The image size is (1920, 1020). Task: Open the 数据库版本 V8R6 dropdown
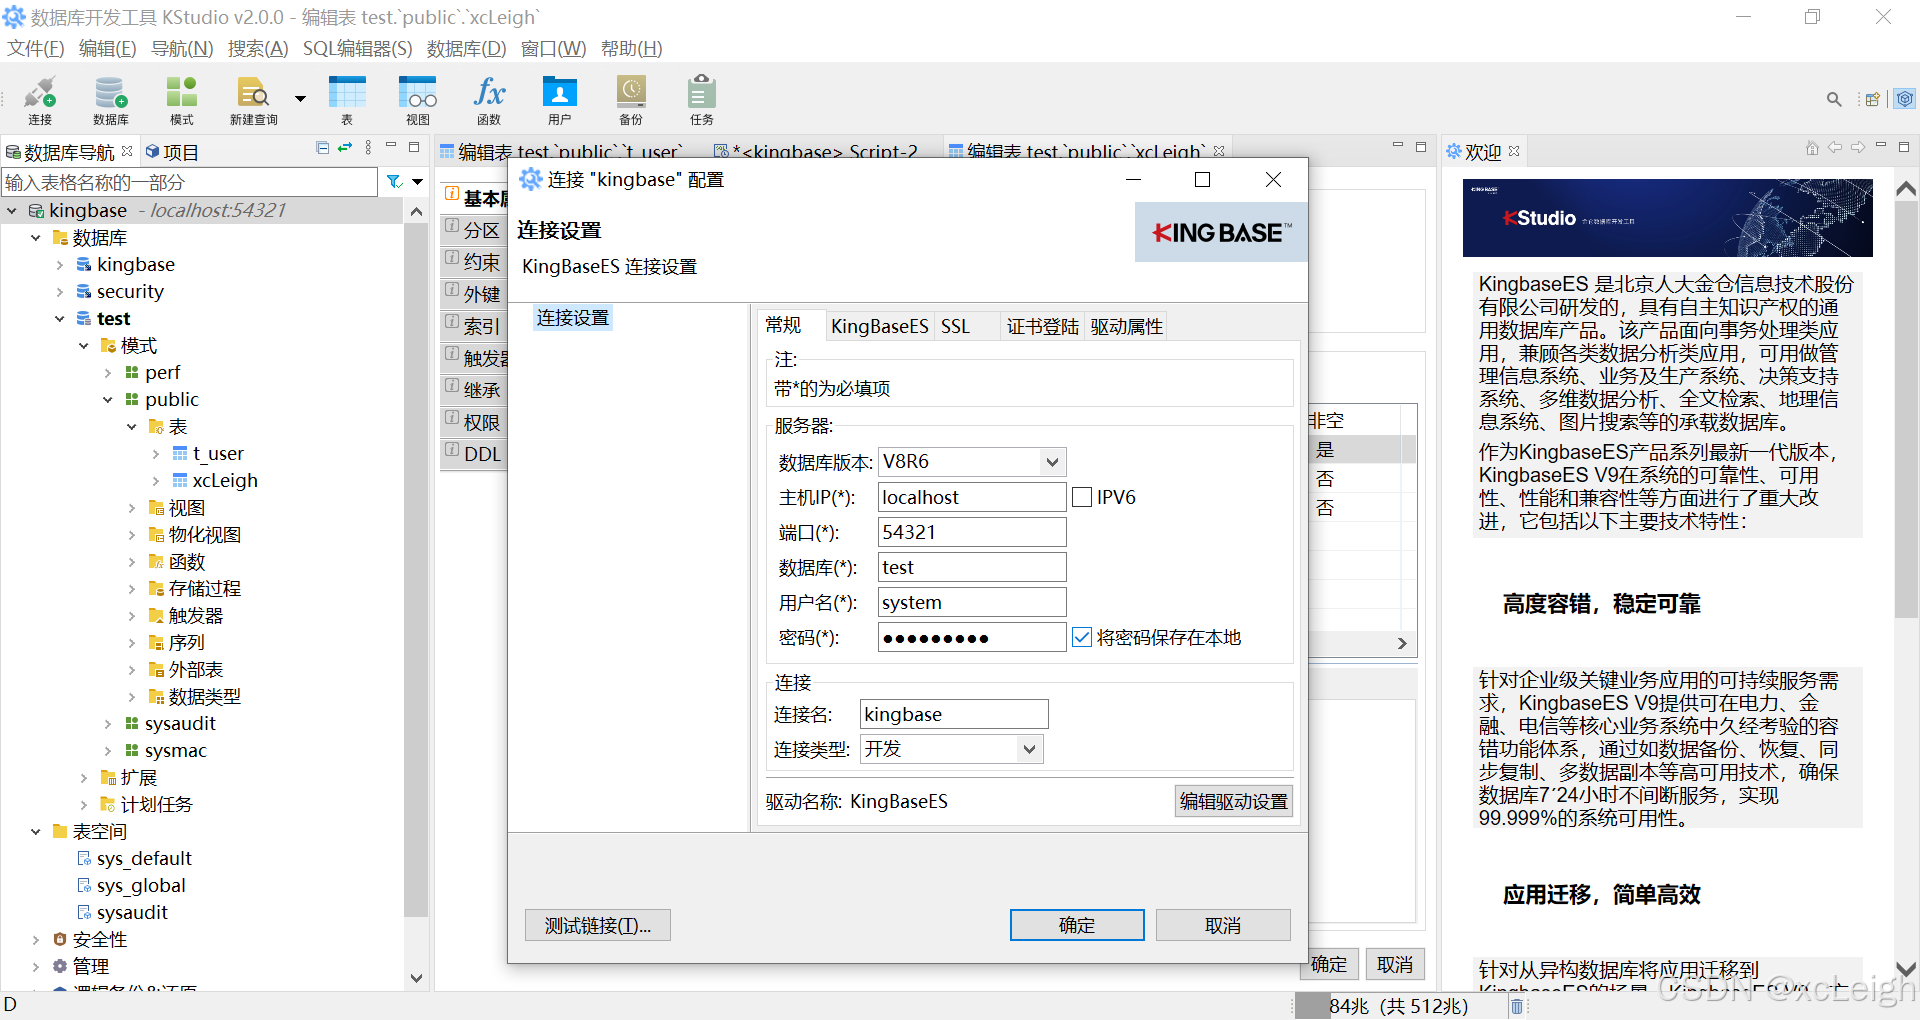(x=1050, y=461)
